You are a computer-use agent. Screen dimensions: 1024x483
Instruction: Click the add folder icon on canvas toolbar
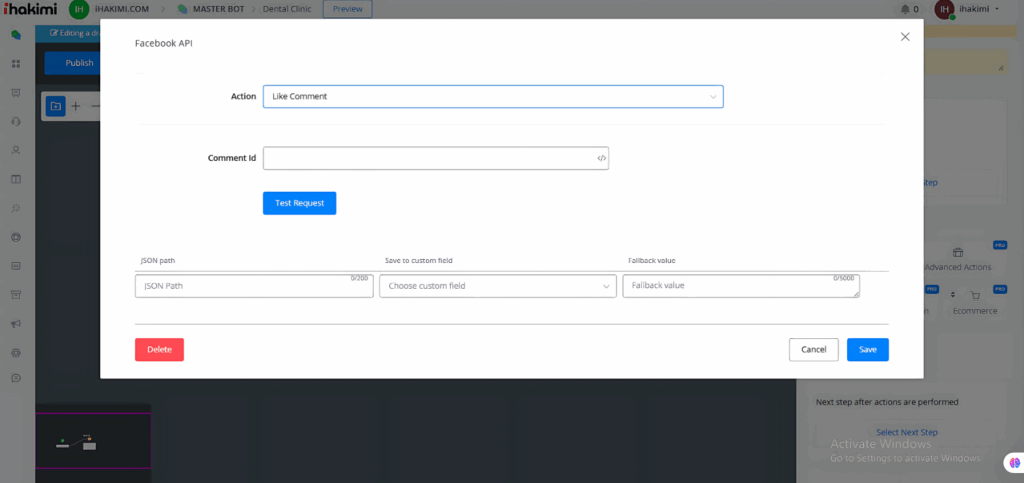pyautogui.click(x=55, y=106)
